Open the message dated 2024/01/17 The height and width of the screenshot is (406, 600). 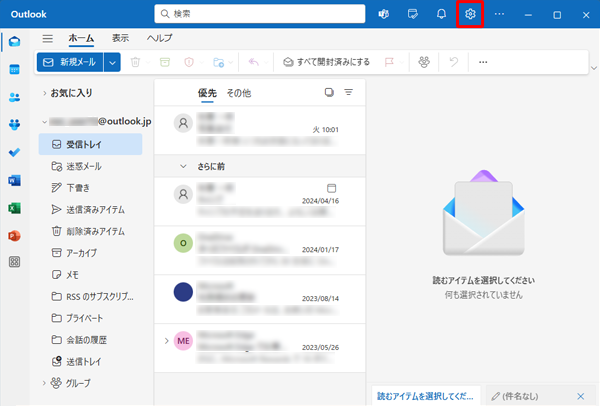pos(260,250)
